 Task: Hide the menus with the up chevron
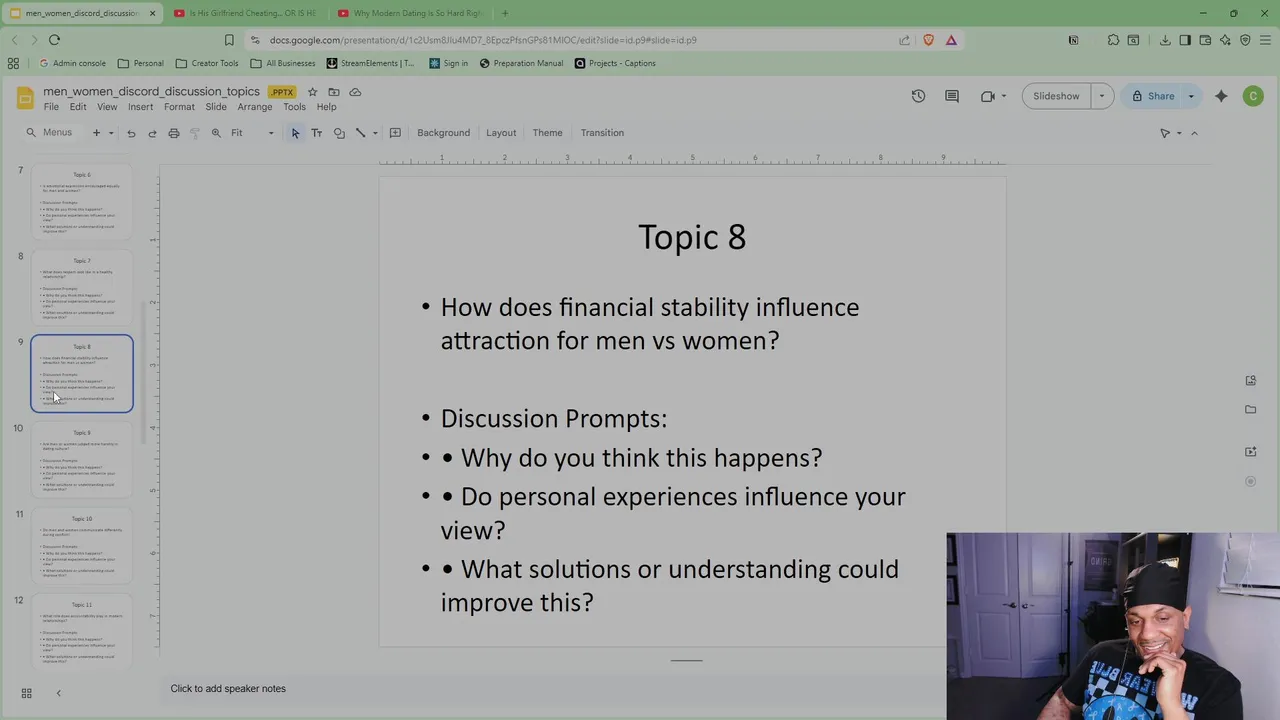pos(1194,133)
